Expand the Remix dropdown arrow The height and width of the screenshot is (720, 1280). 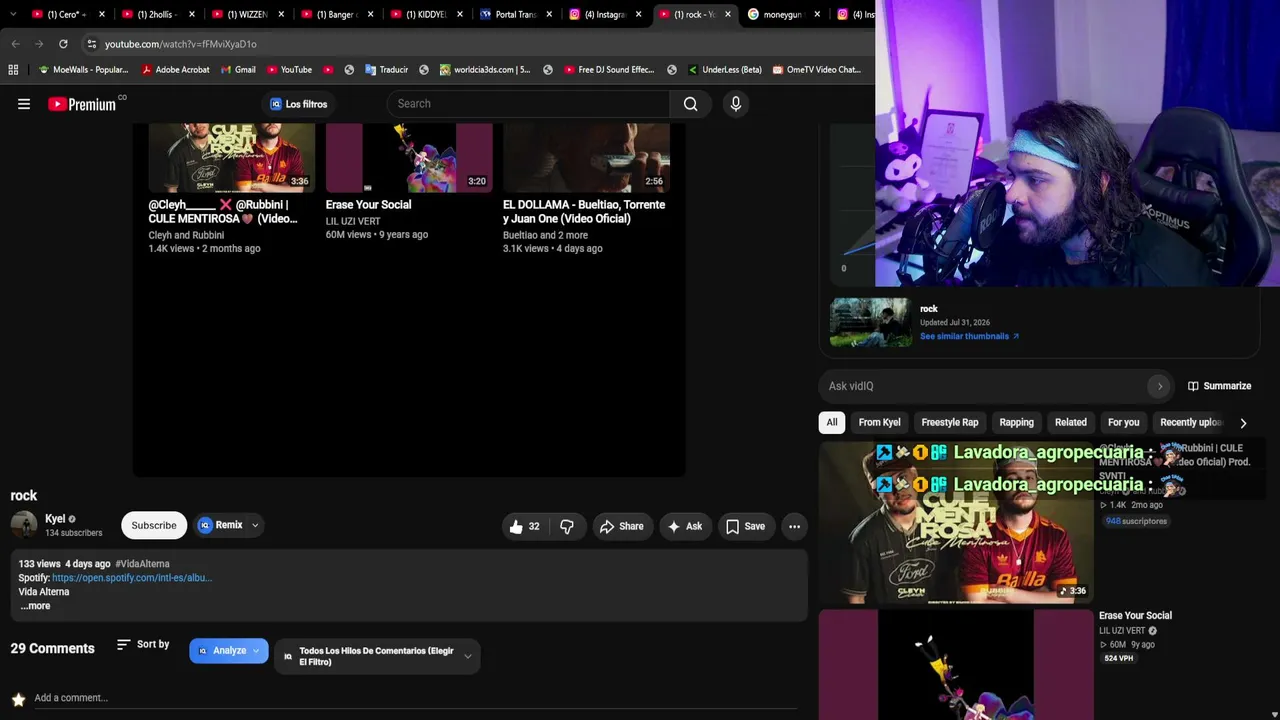(255, 525)
